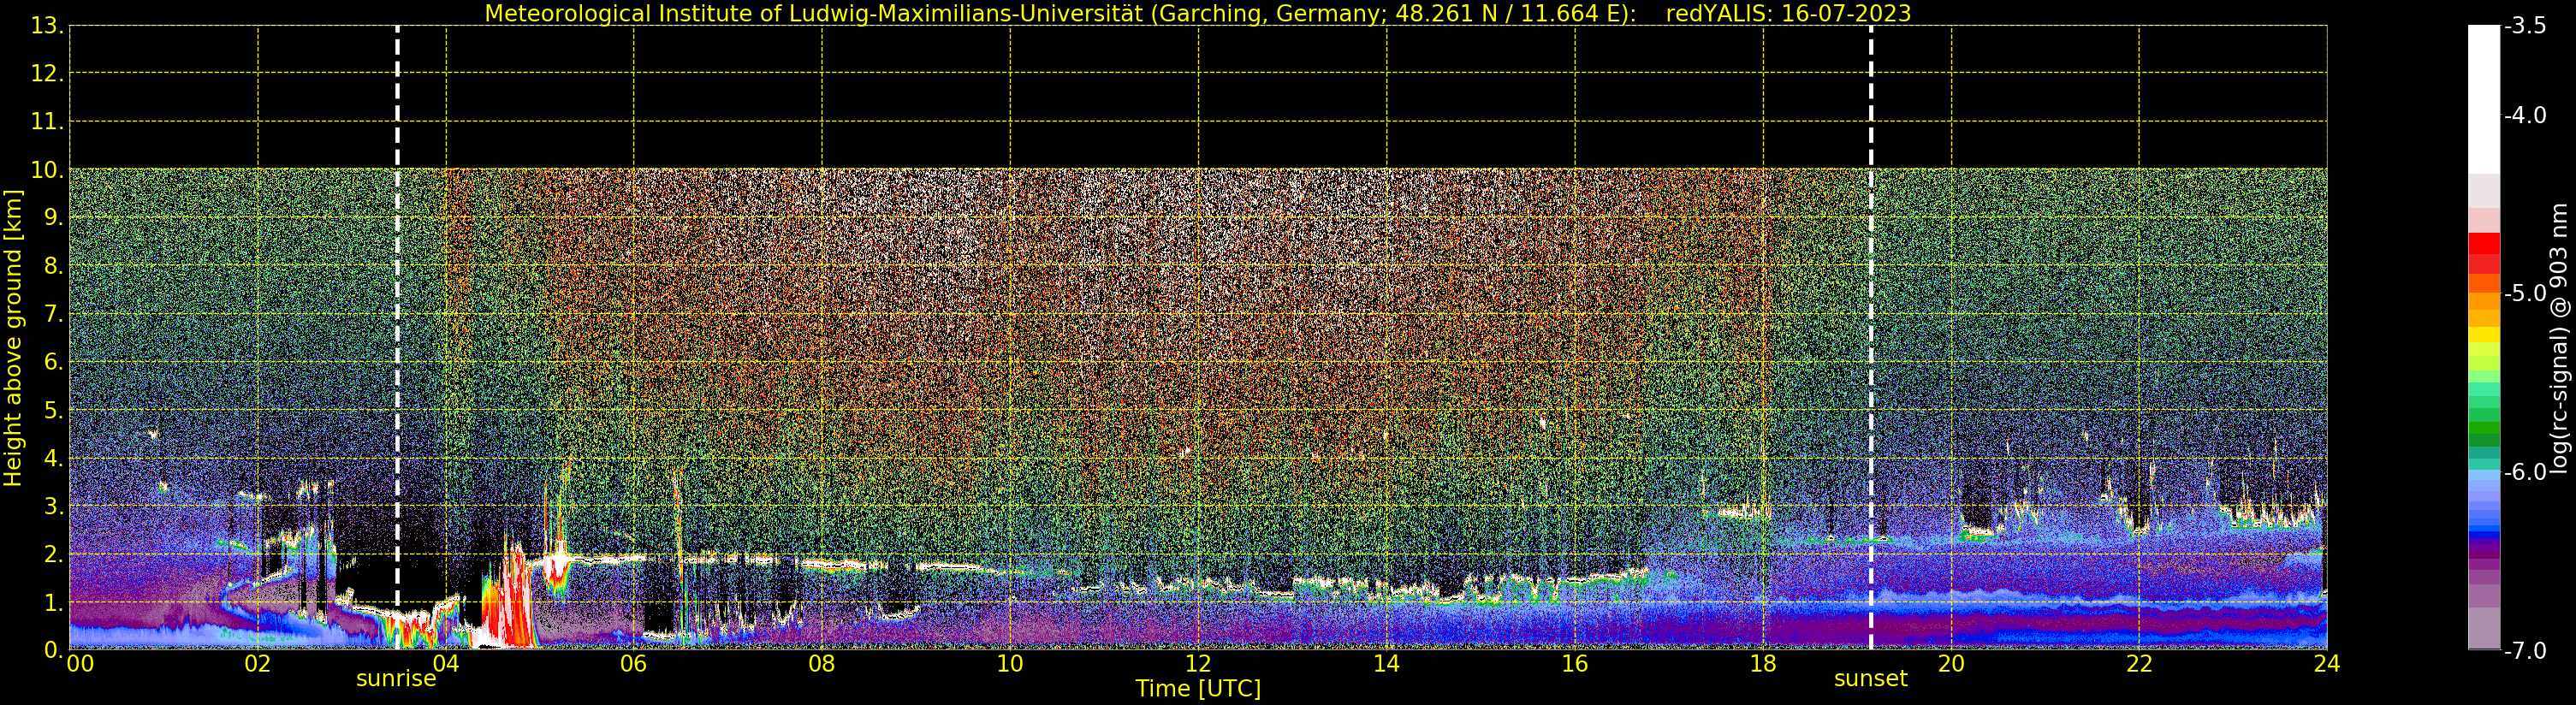Click time axis tick label 14
The width and height of the screenshot is (2576, 705).
coord(1386,665)
